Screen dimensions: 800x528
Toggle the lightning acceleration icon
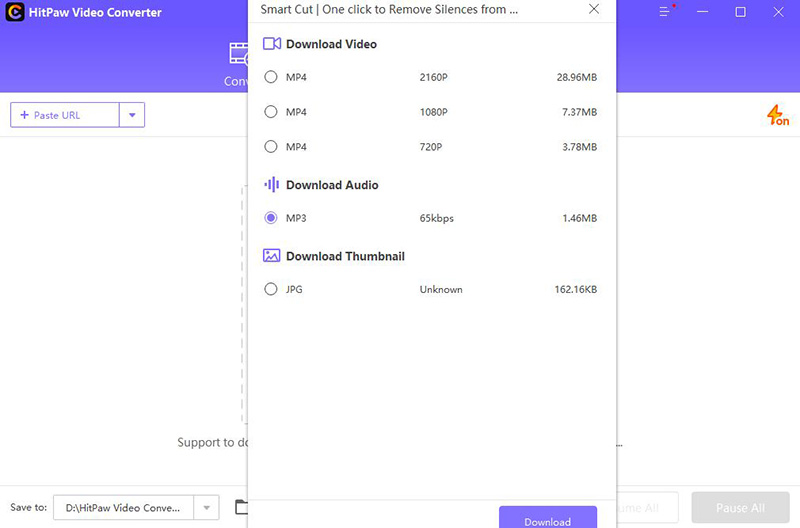[778, 115]
